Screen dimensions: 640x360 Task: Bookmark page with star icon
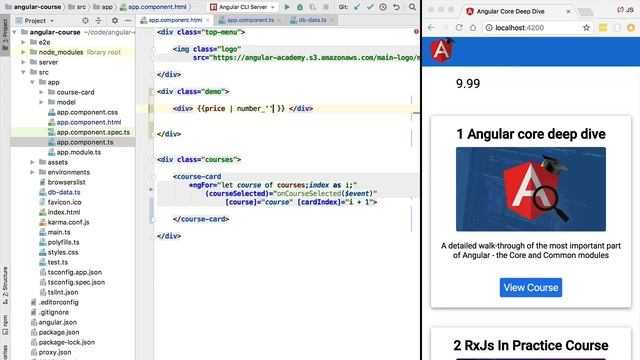coord(587,28)
